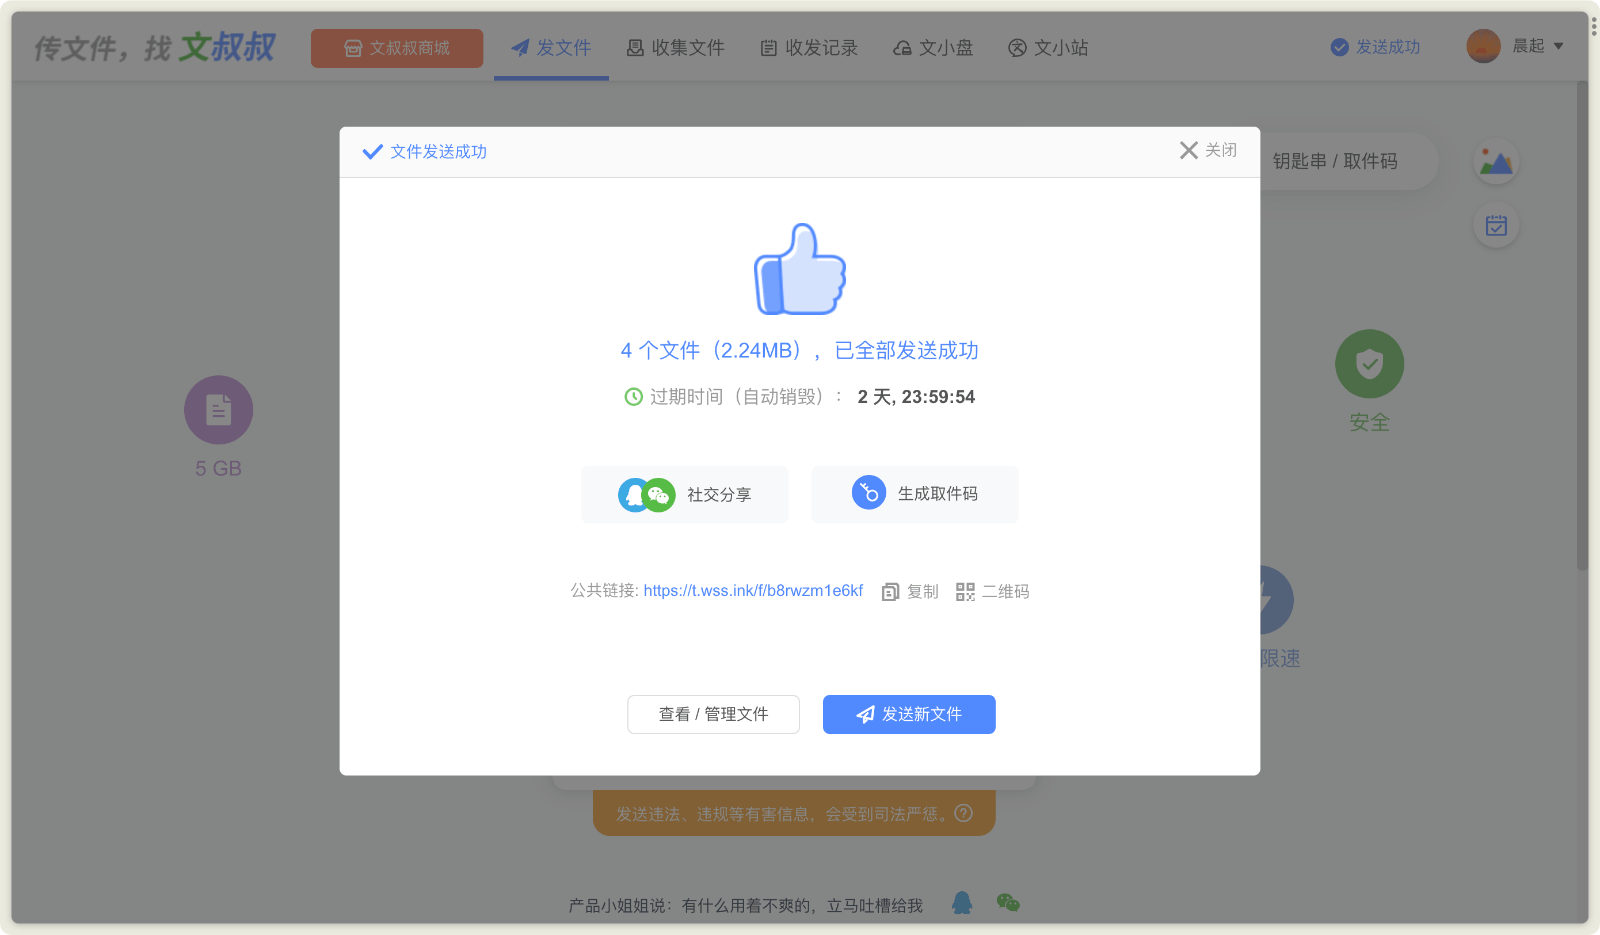Click the help question mark in warning banner
1600x935 pixels.
964,813
